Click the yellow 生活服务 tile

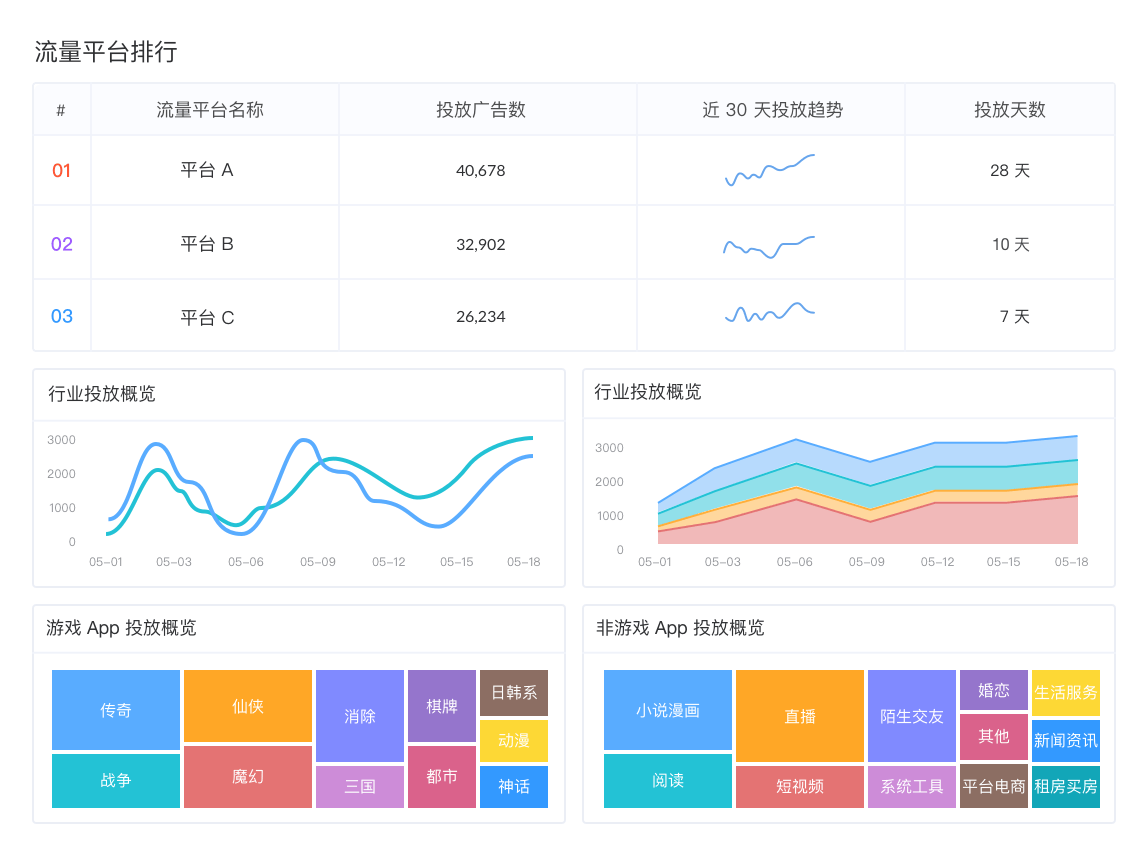[x=1066, y=692]
